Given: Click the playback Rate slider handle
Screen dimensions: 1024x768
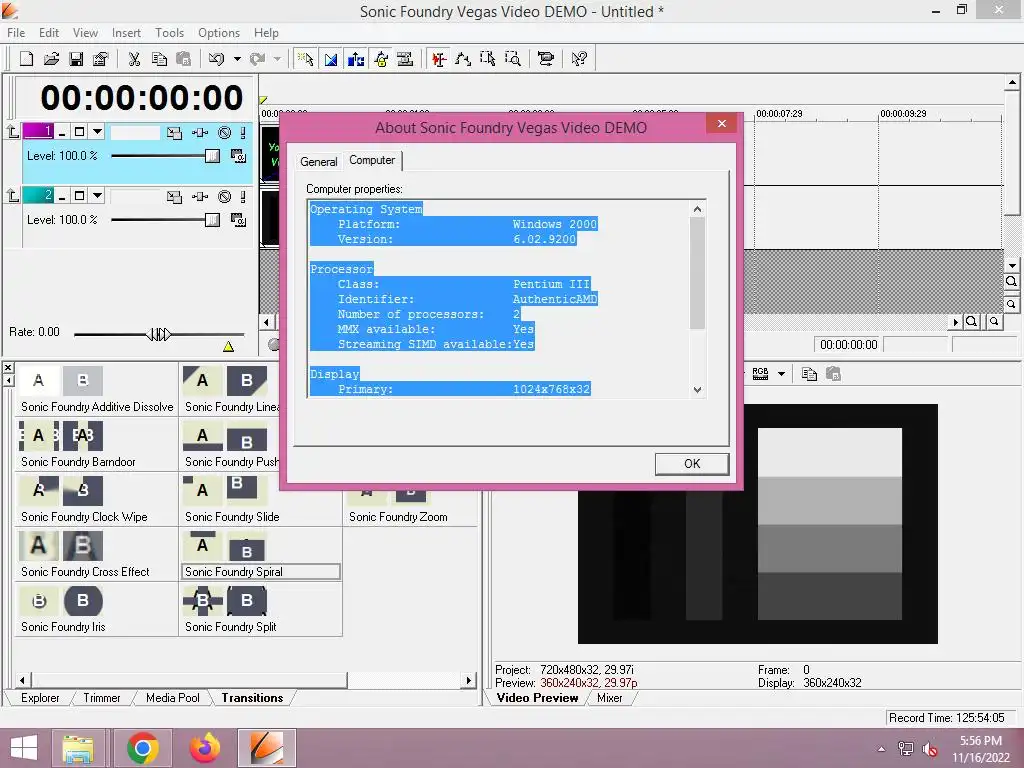Looking at the screenshot, I should [159, 335].
